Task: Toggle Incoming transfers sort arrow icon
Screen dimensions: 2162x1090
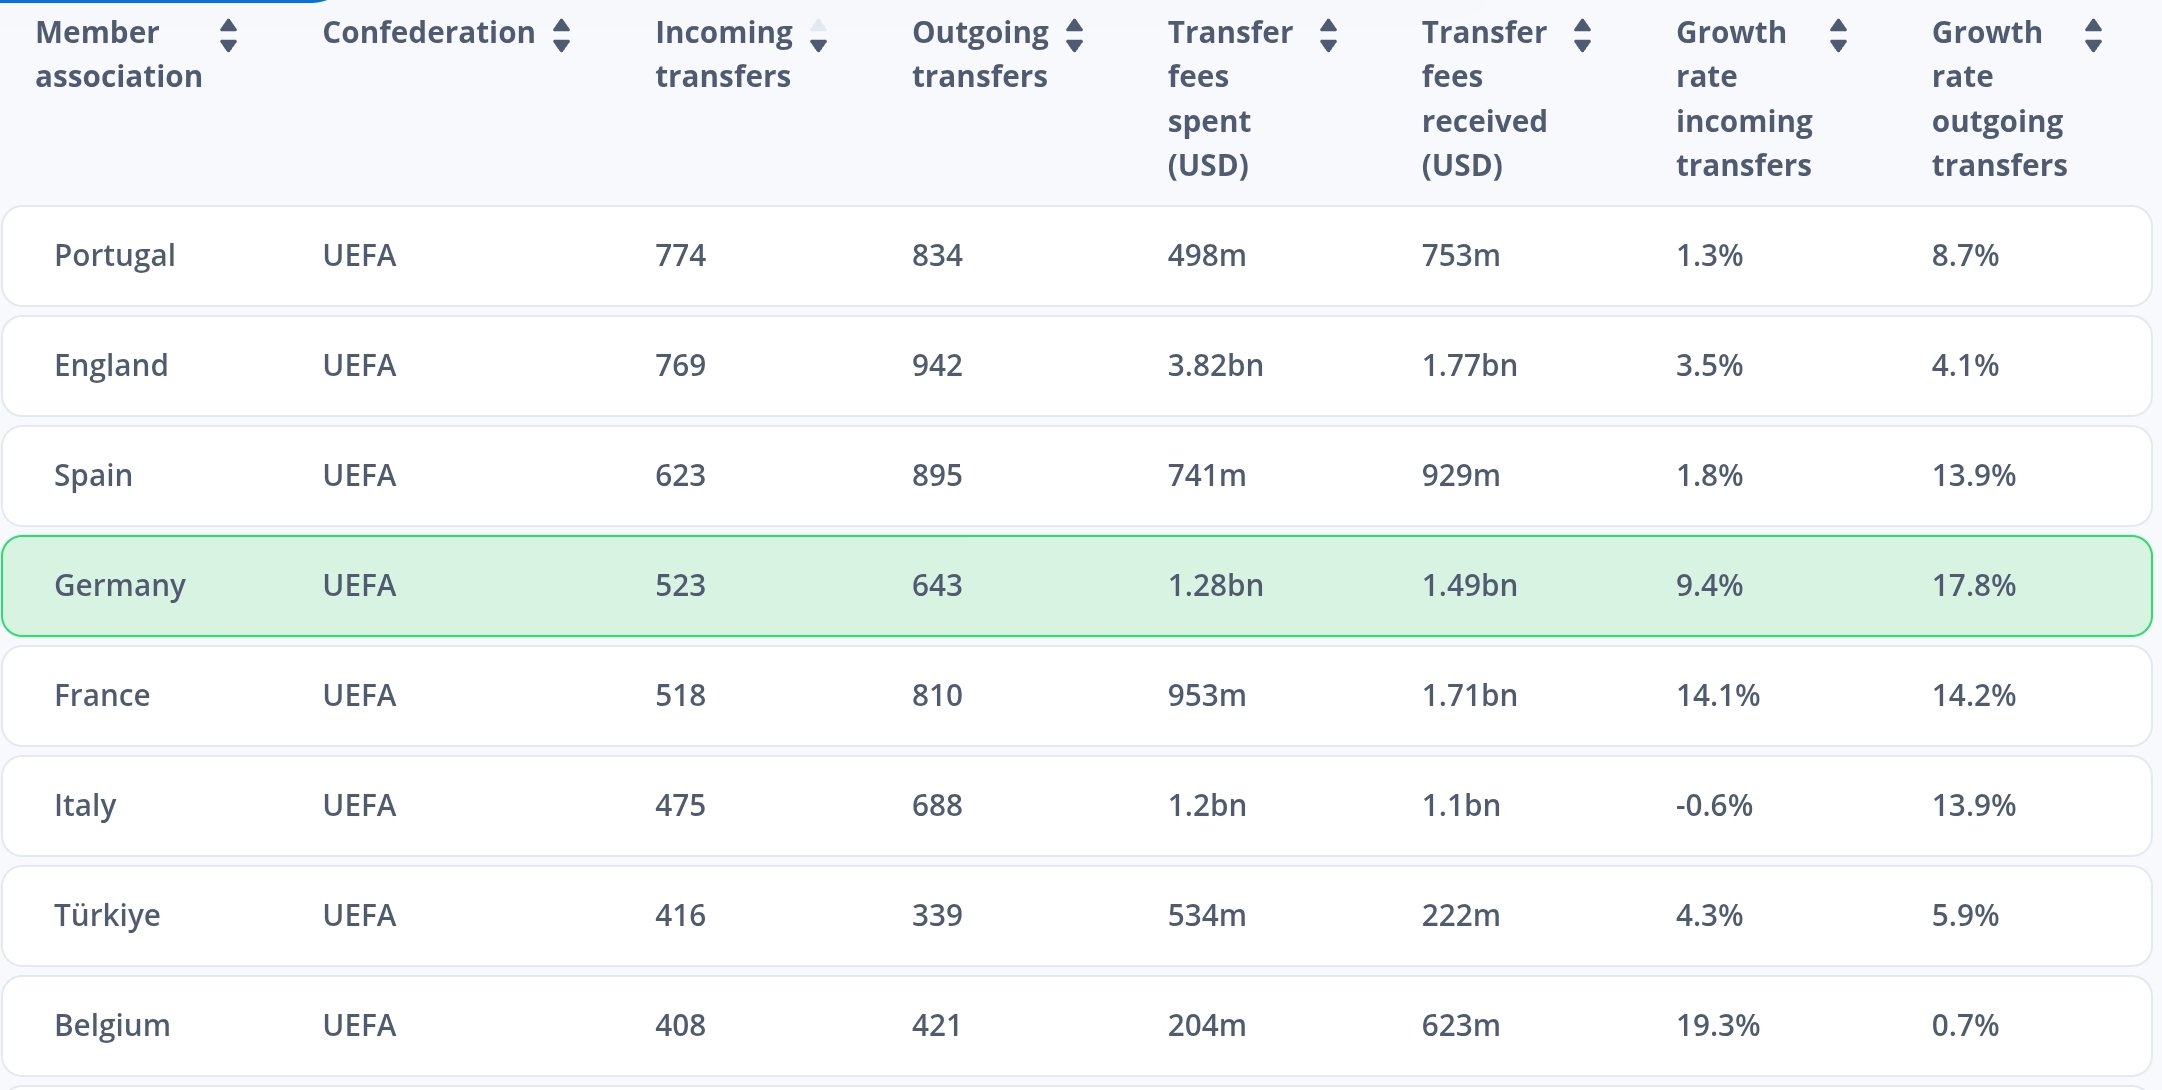Action: tap(818, 36)
